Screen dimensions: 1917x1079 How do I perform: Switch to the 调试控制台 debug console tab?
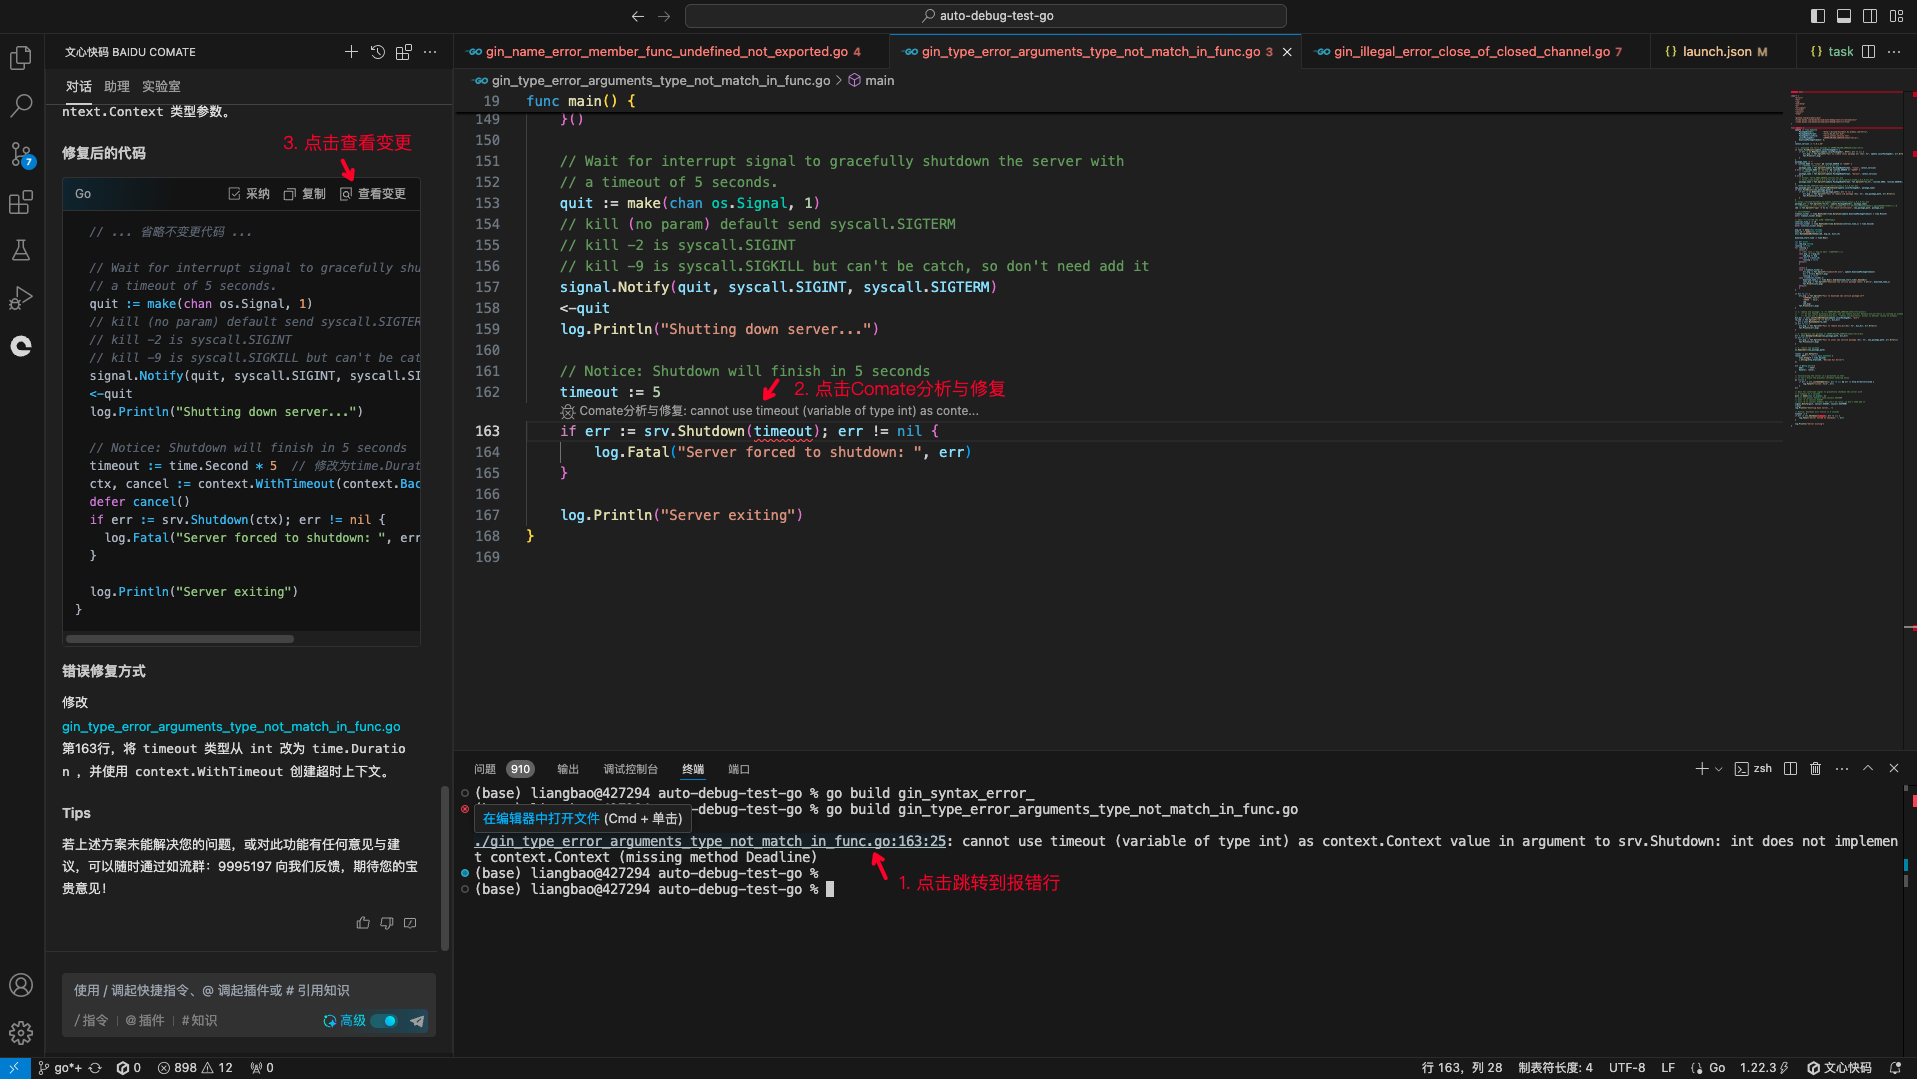pyautogui.click(x=630, y=769)
